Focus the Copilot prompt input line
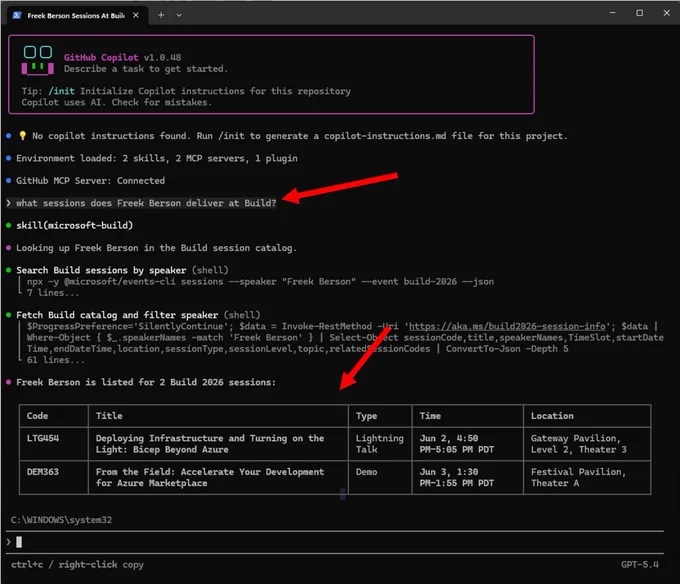This screenshot has width=680, height=584. 334,542
